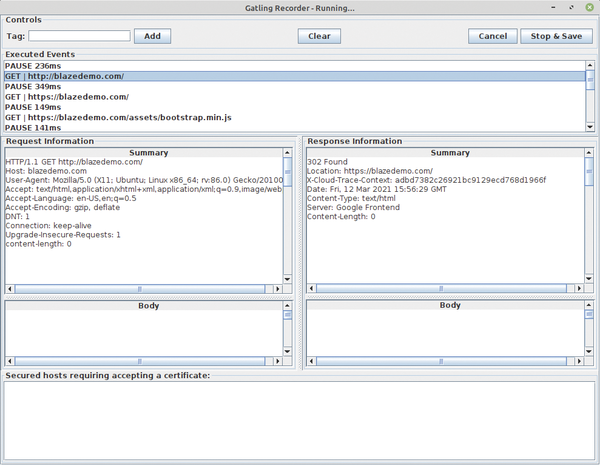Click up arrow in Response Summary scrollbar
This screenshot has height=465, width=600.
click(589, 153)
